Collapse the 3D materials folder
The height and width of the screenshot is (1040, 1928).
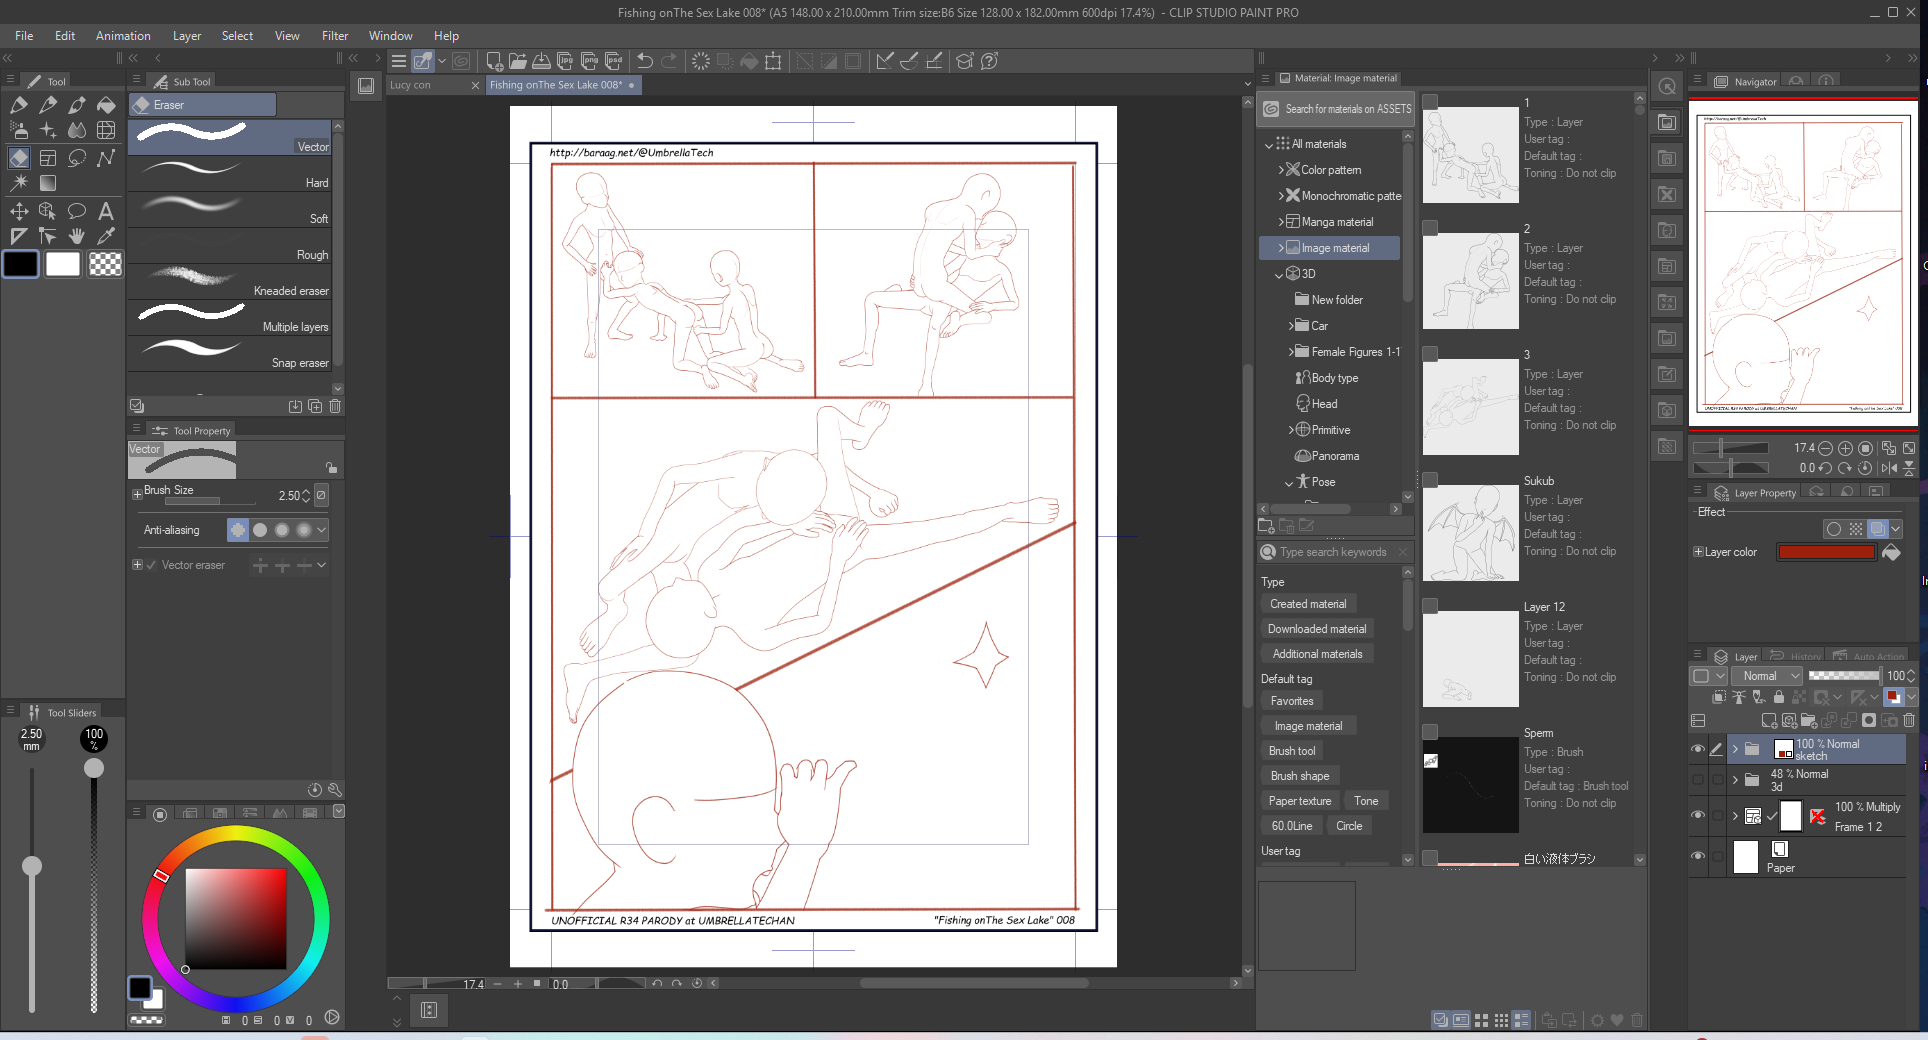[1279, 274]
